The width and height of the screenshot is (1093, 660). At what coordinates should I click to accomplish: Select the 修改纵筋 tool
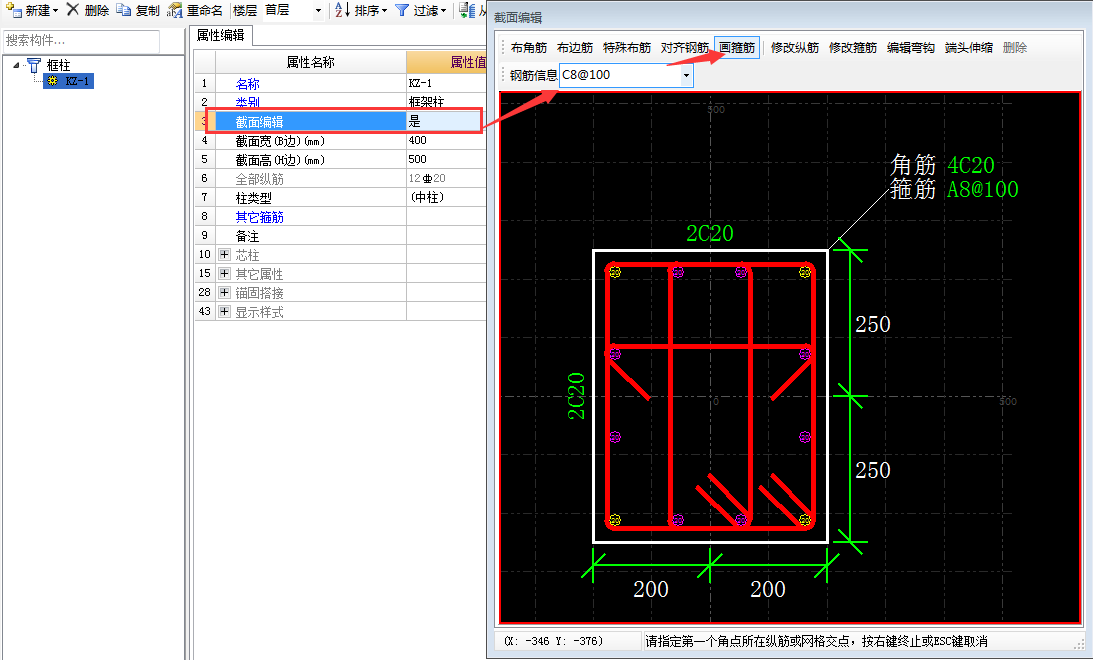point(795,47)
